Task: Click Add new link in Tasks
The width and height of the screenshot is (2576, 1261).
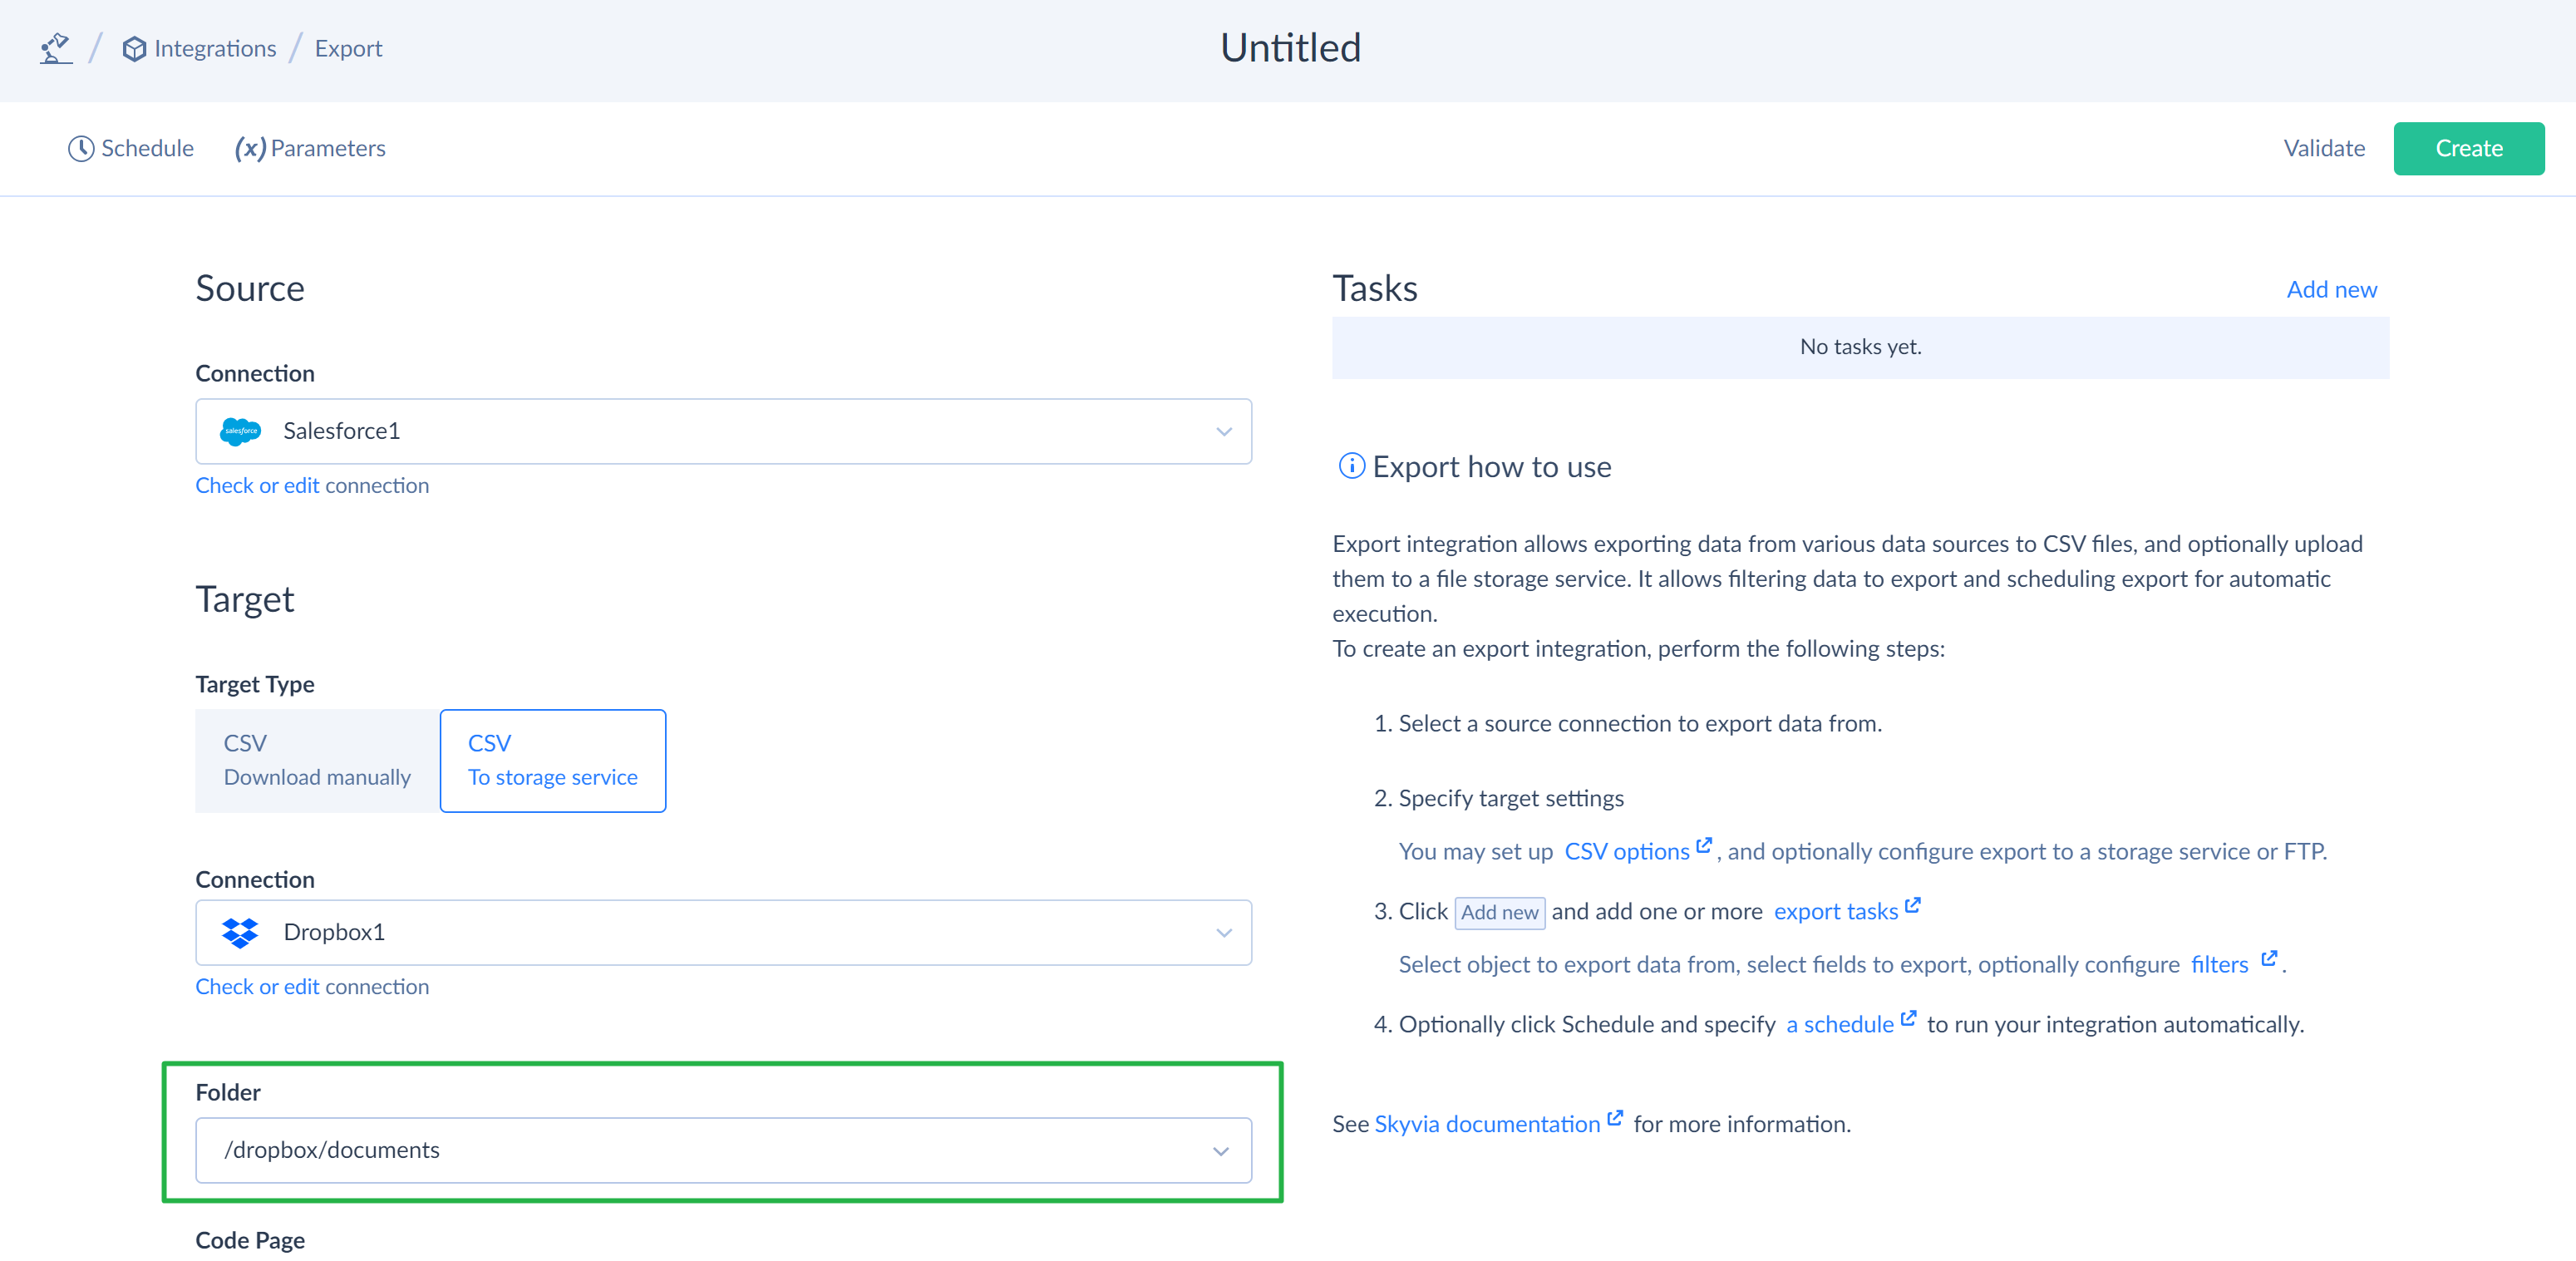Action: tap(2331, 290)
